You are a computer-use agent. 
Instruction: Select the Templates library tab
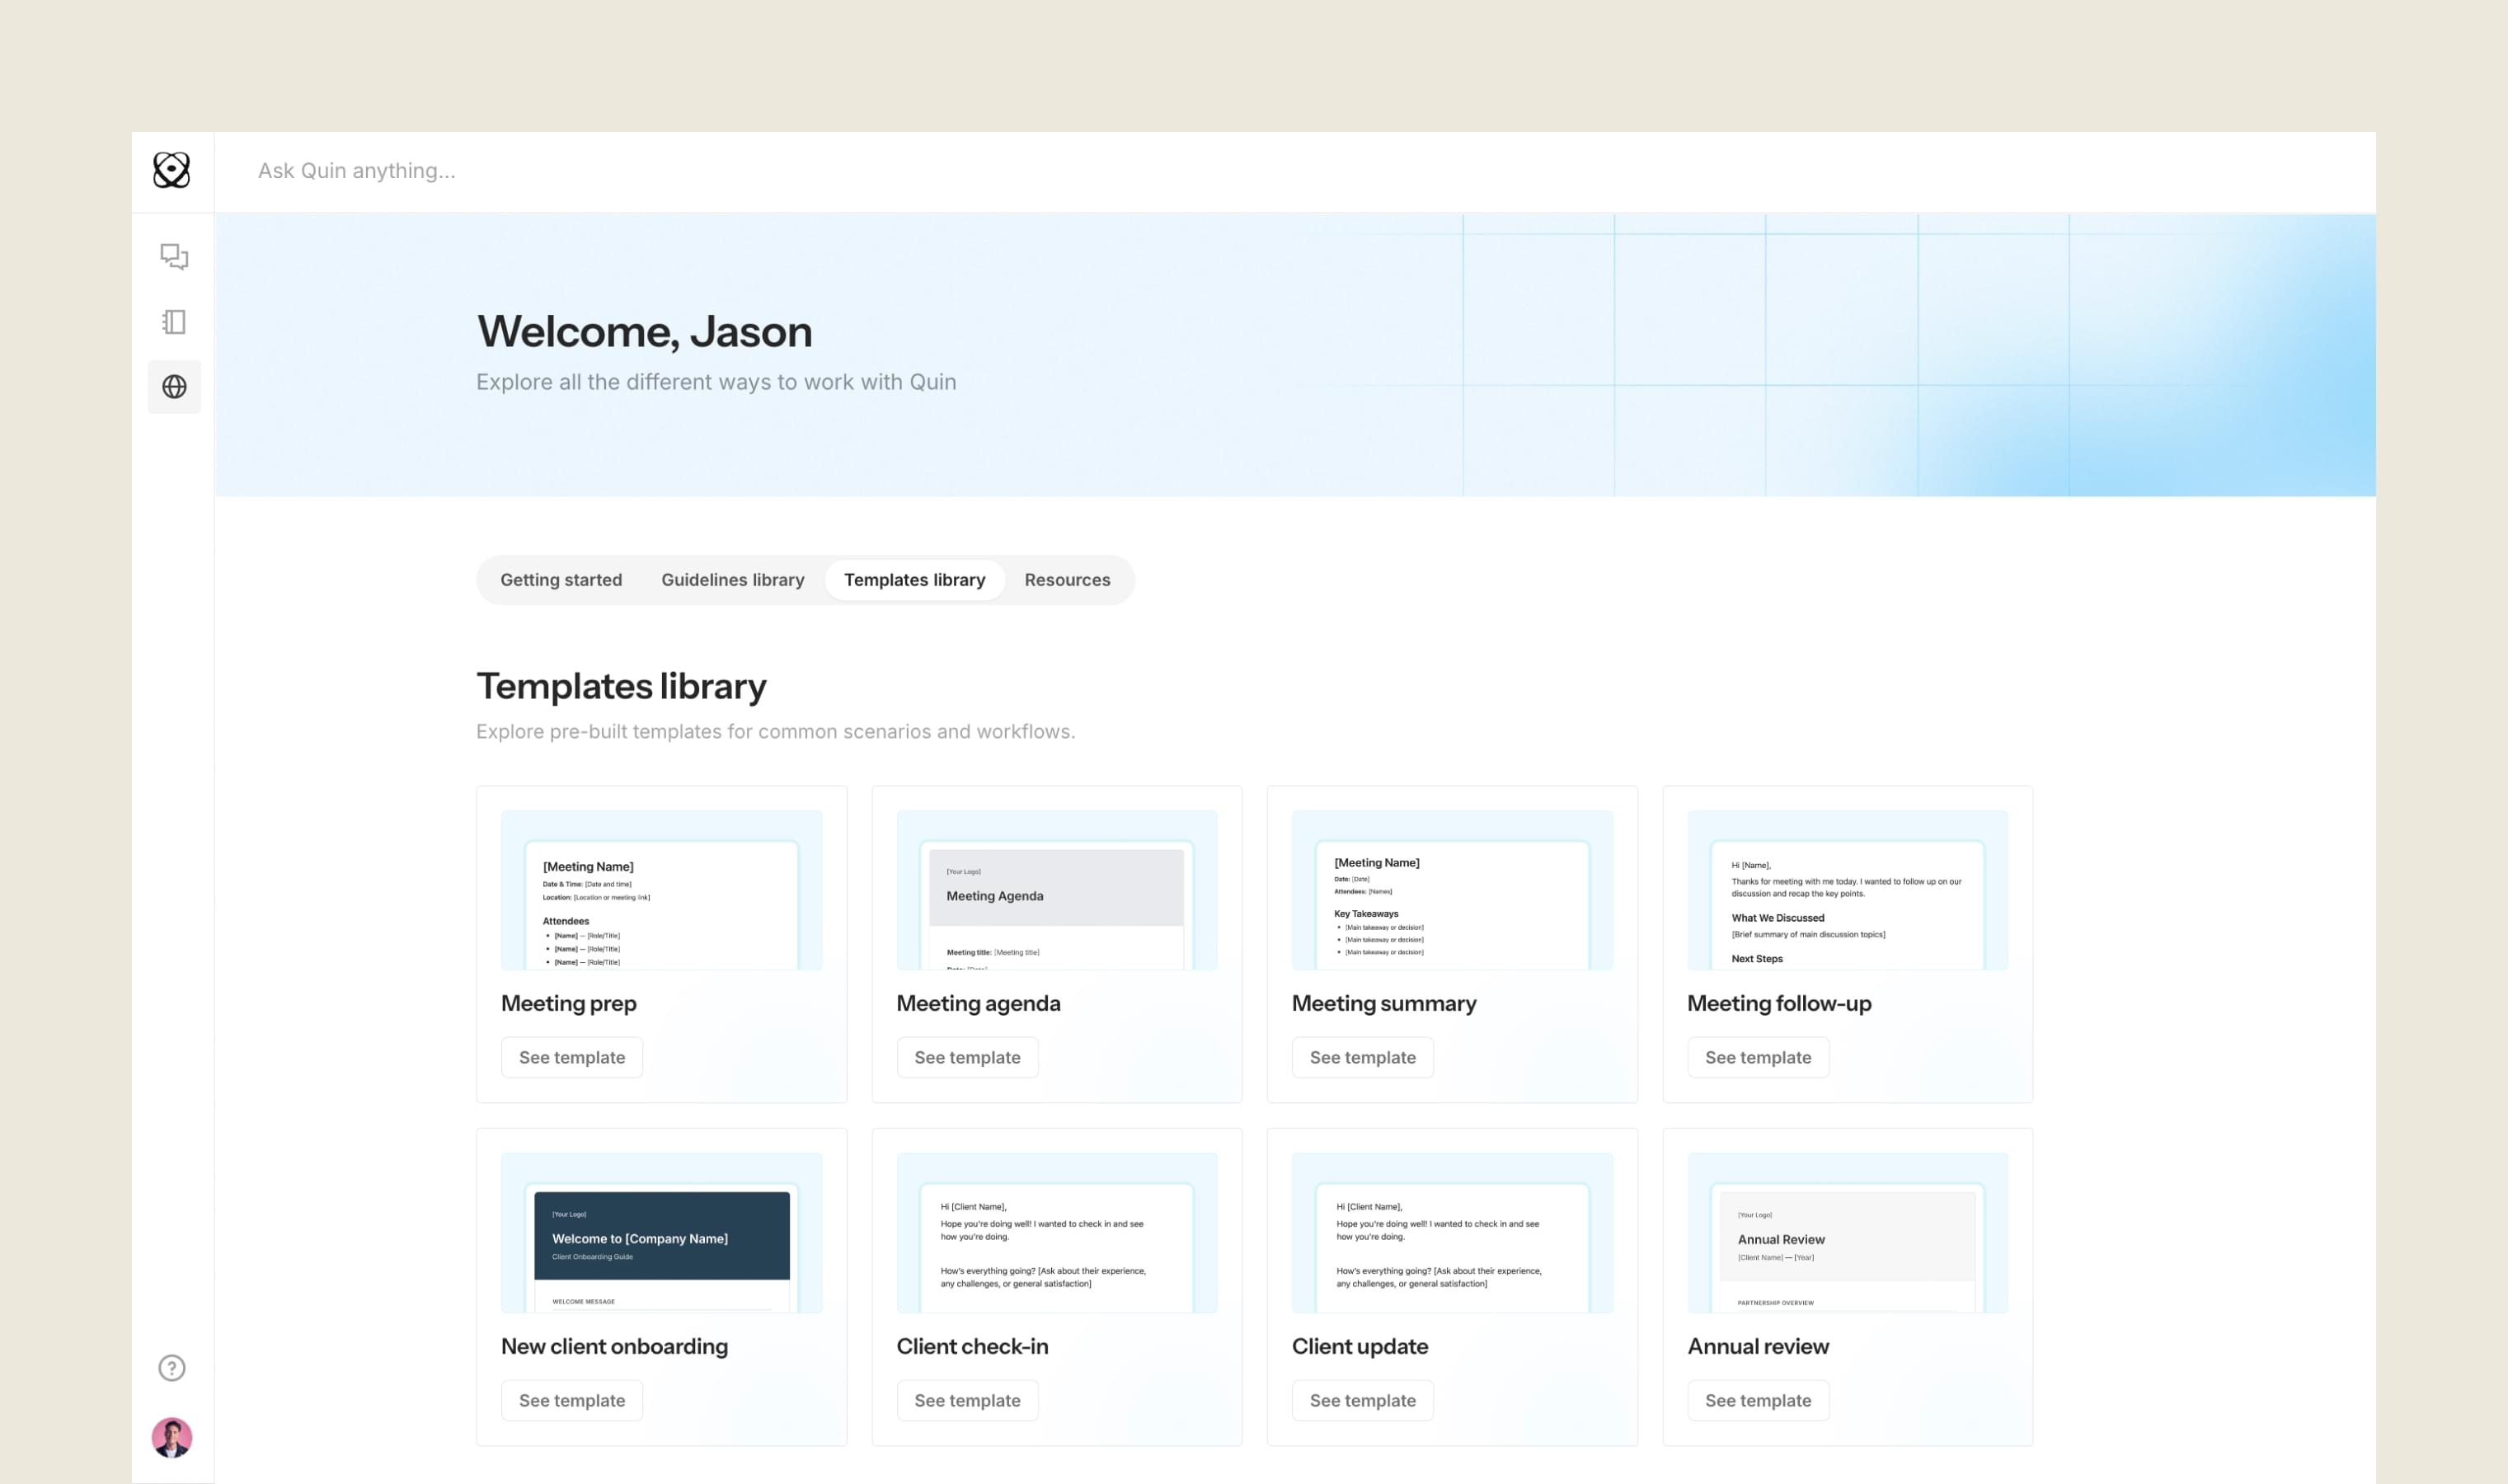pos(914,580)
